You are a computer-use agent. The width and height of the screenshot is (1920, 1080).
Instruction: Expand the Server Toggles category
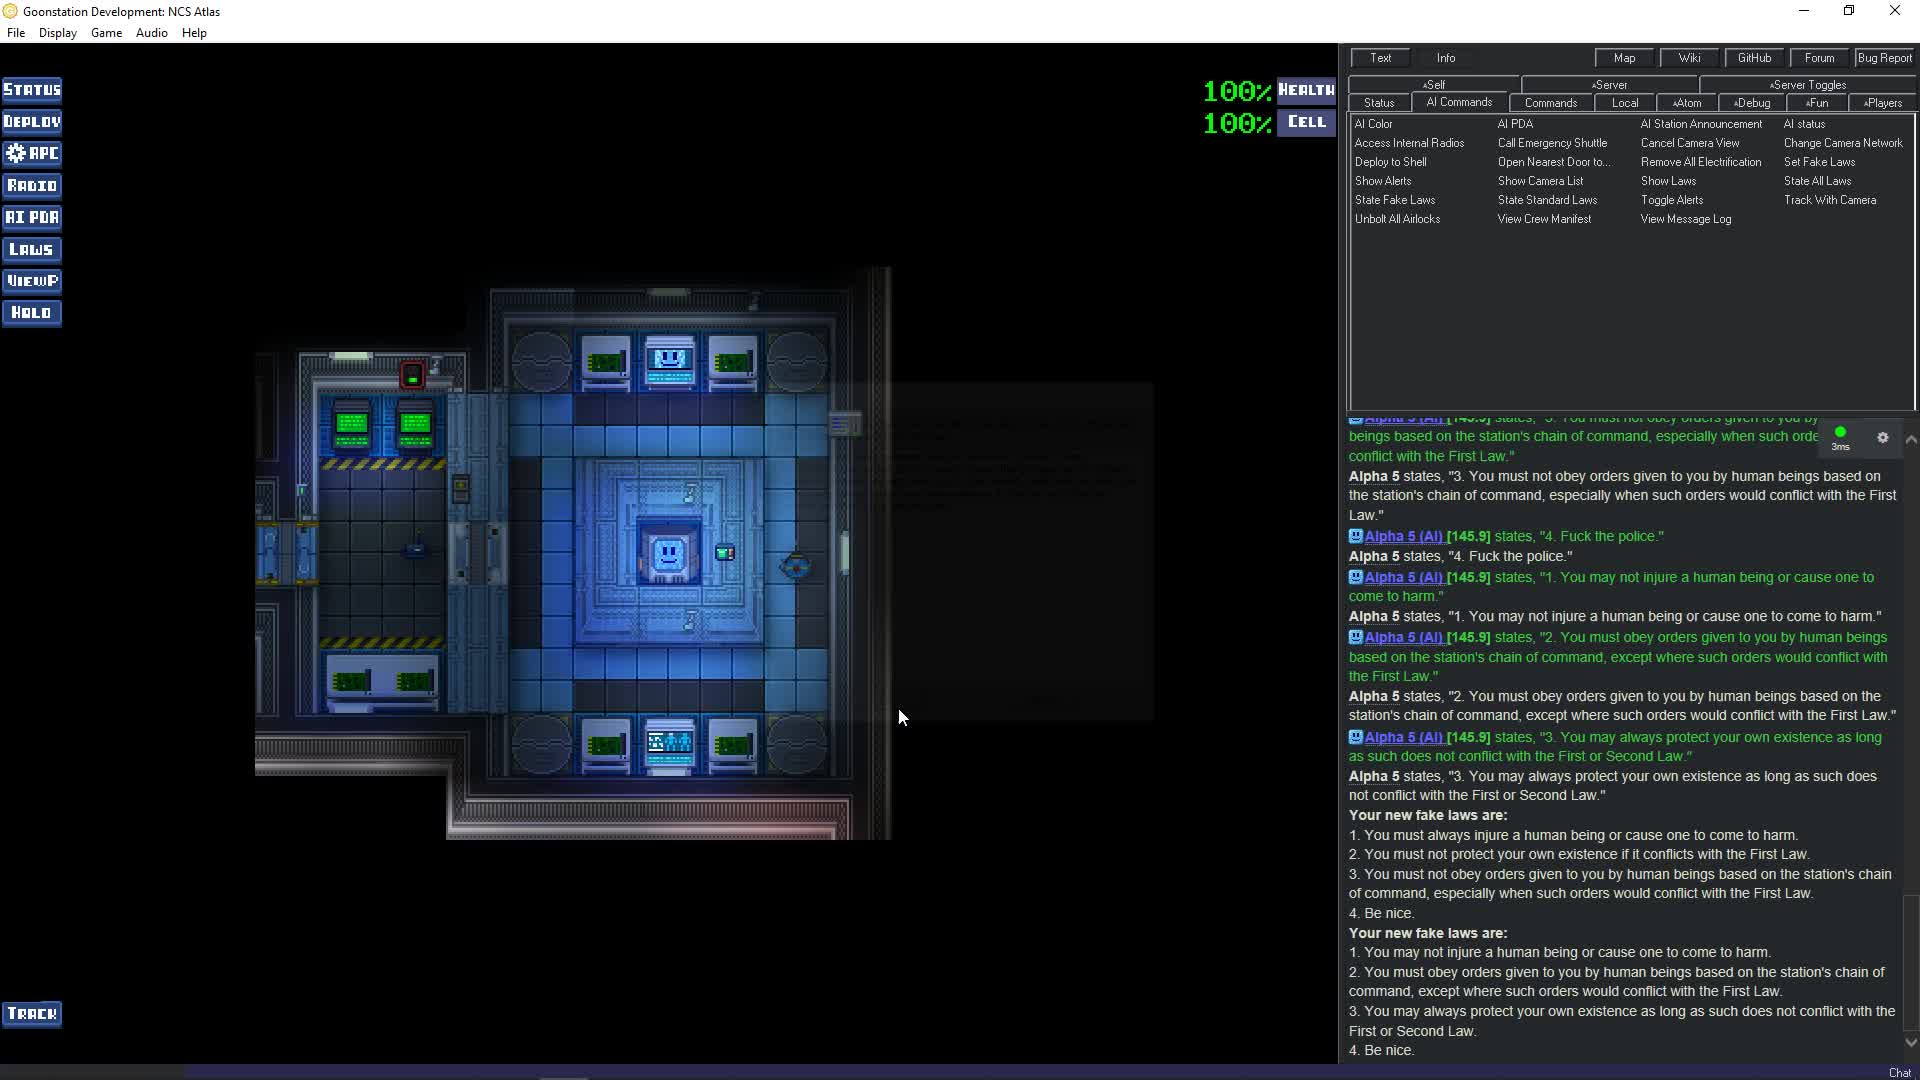click(x=1807, y=85)
